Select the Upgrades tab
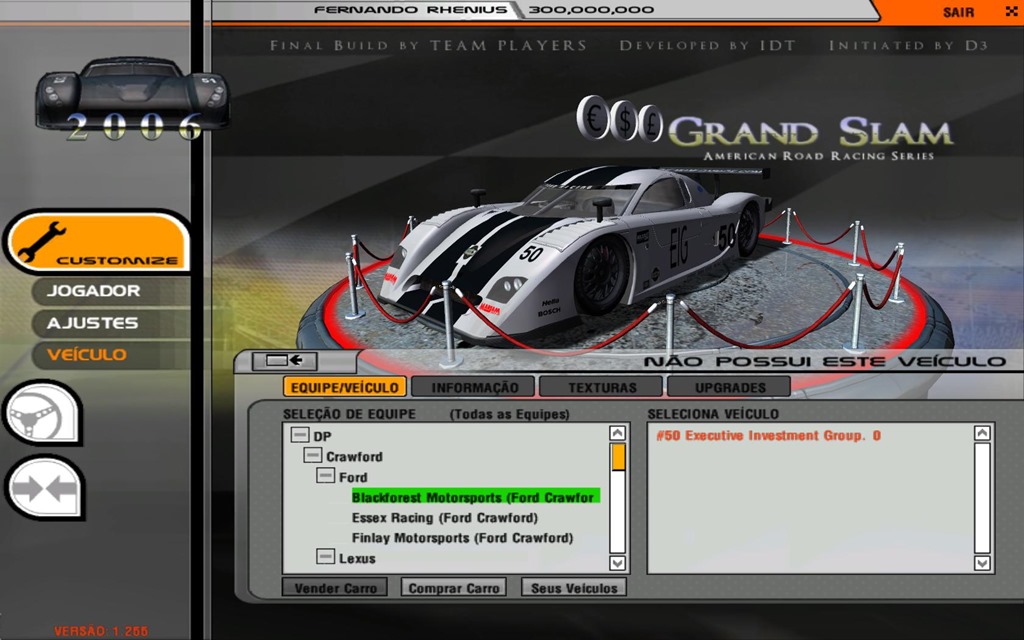The width and height of the screenshot is (1024, 640). pos(728,387)
